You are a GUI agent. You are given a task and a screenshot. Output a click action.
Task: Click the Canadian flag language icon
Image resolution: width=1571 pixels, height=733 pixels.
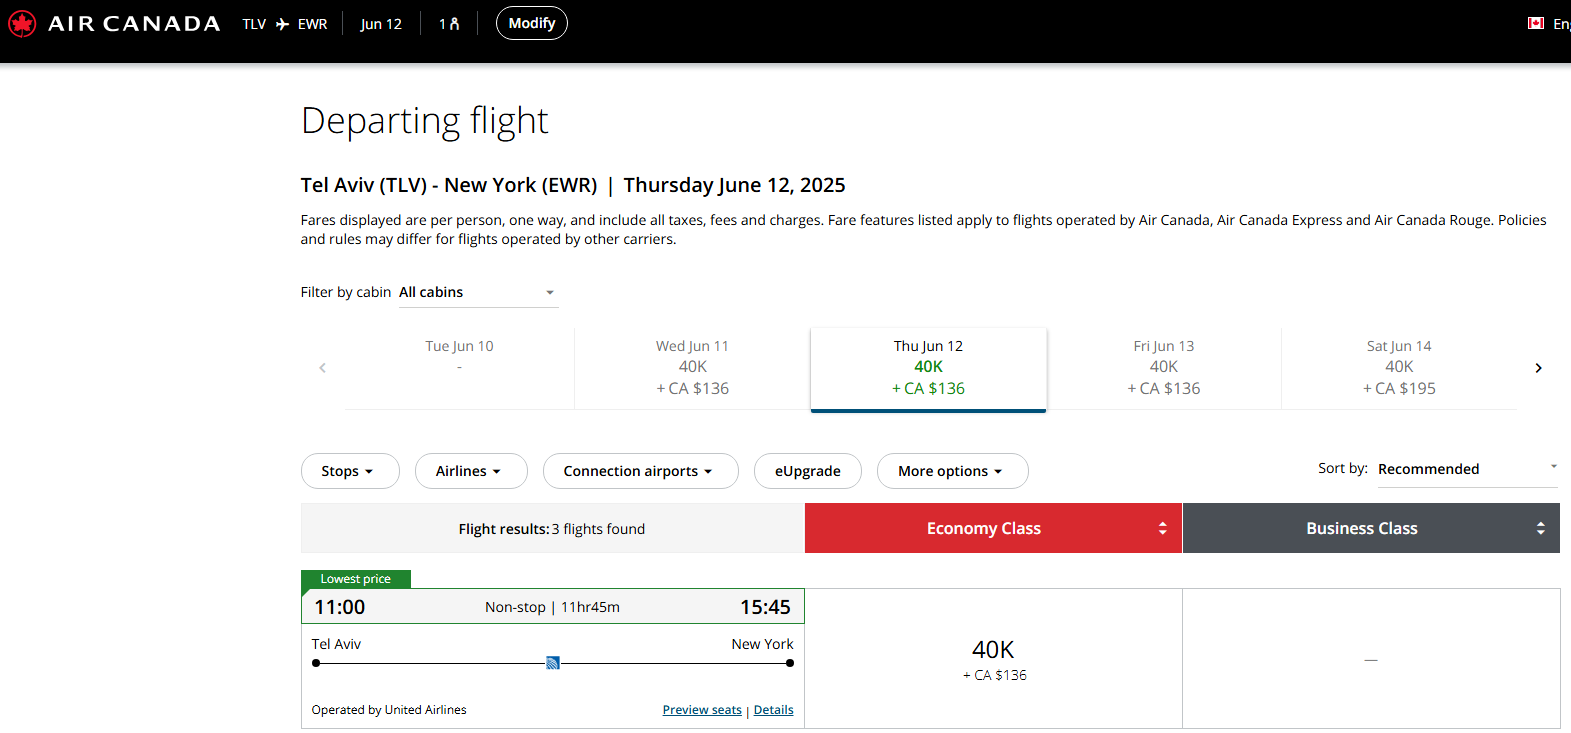[1536, 23]
